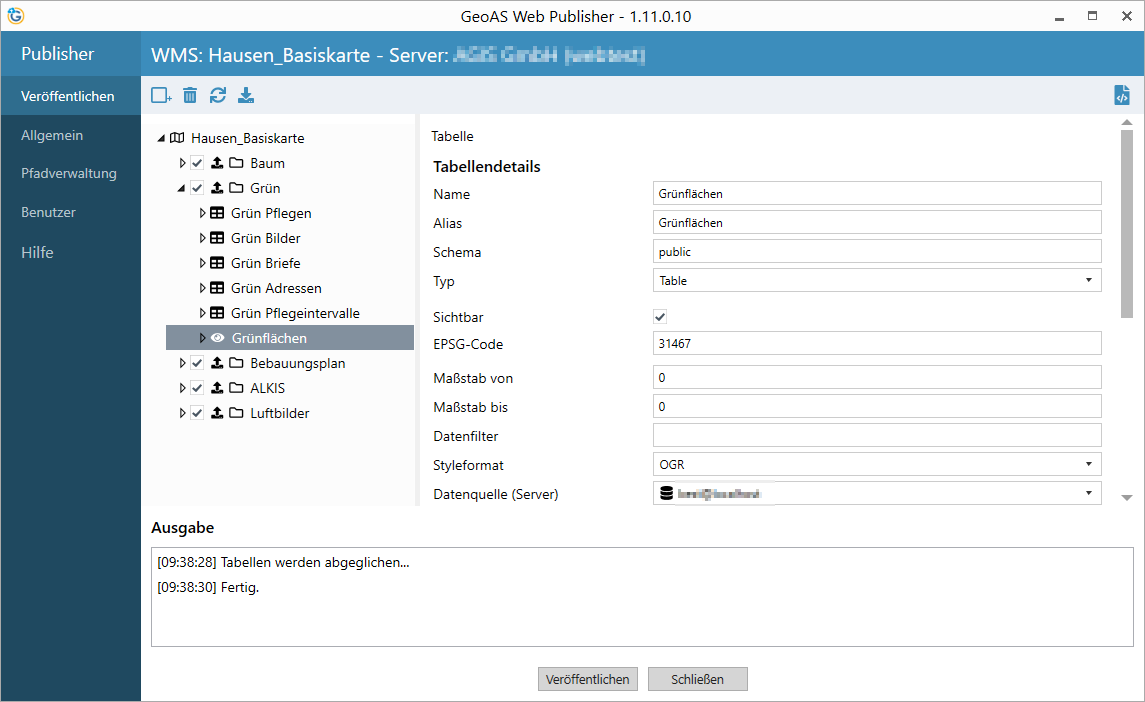Click the Schema input field
Screen dimensions: 1145x702
877,251
